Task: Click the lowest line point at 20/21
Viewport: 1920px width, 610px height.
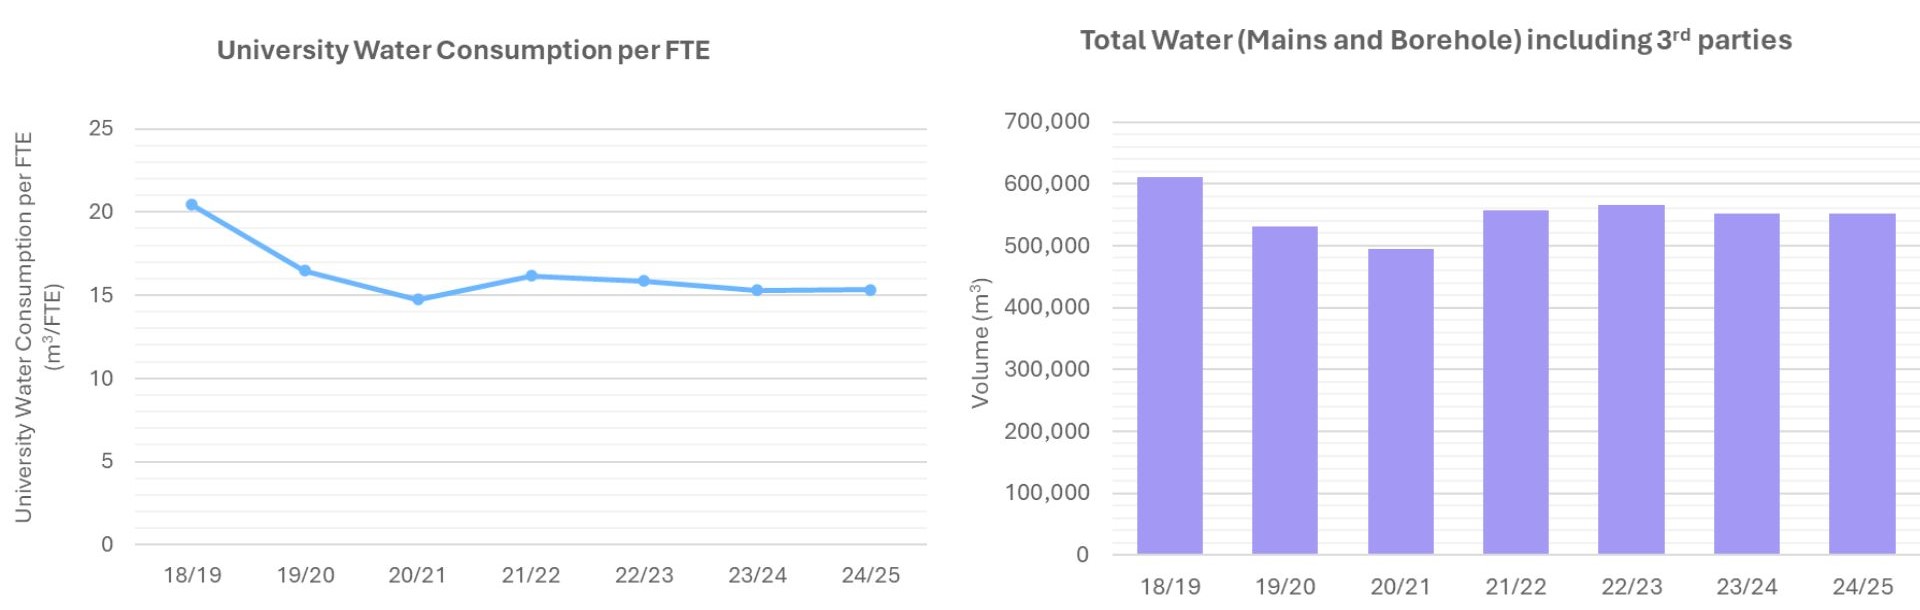Action: [x=418, y=299]
